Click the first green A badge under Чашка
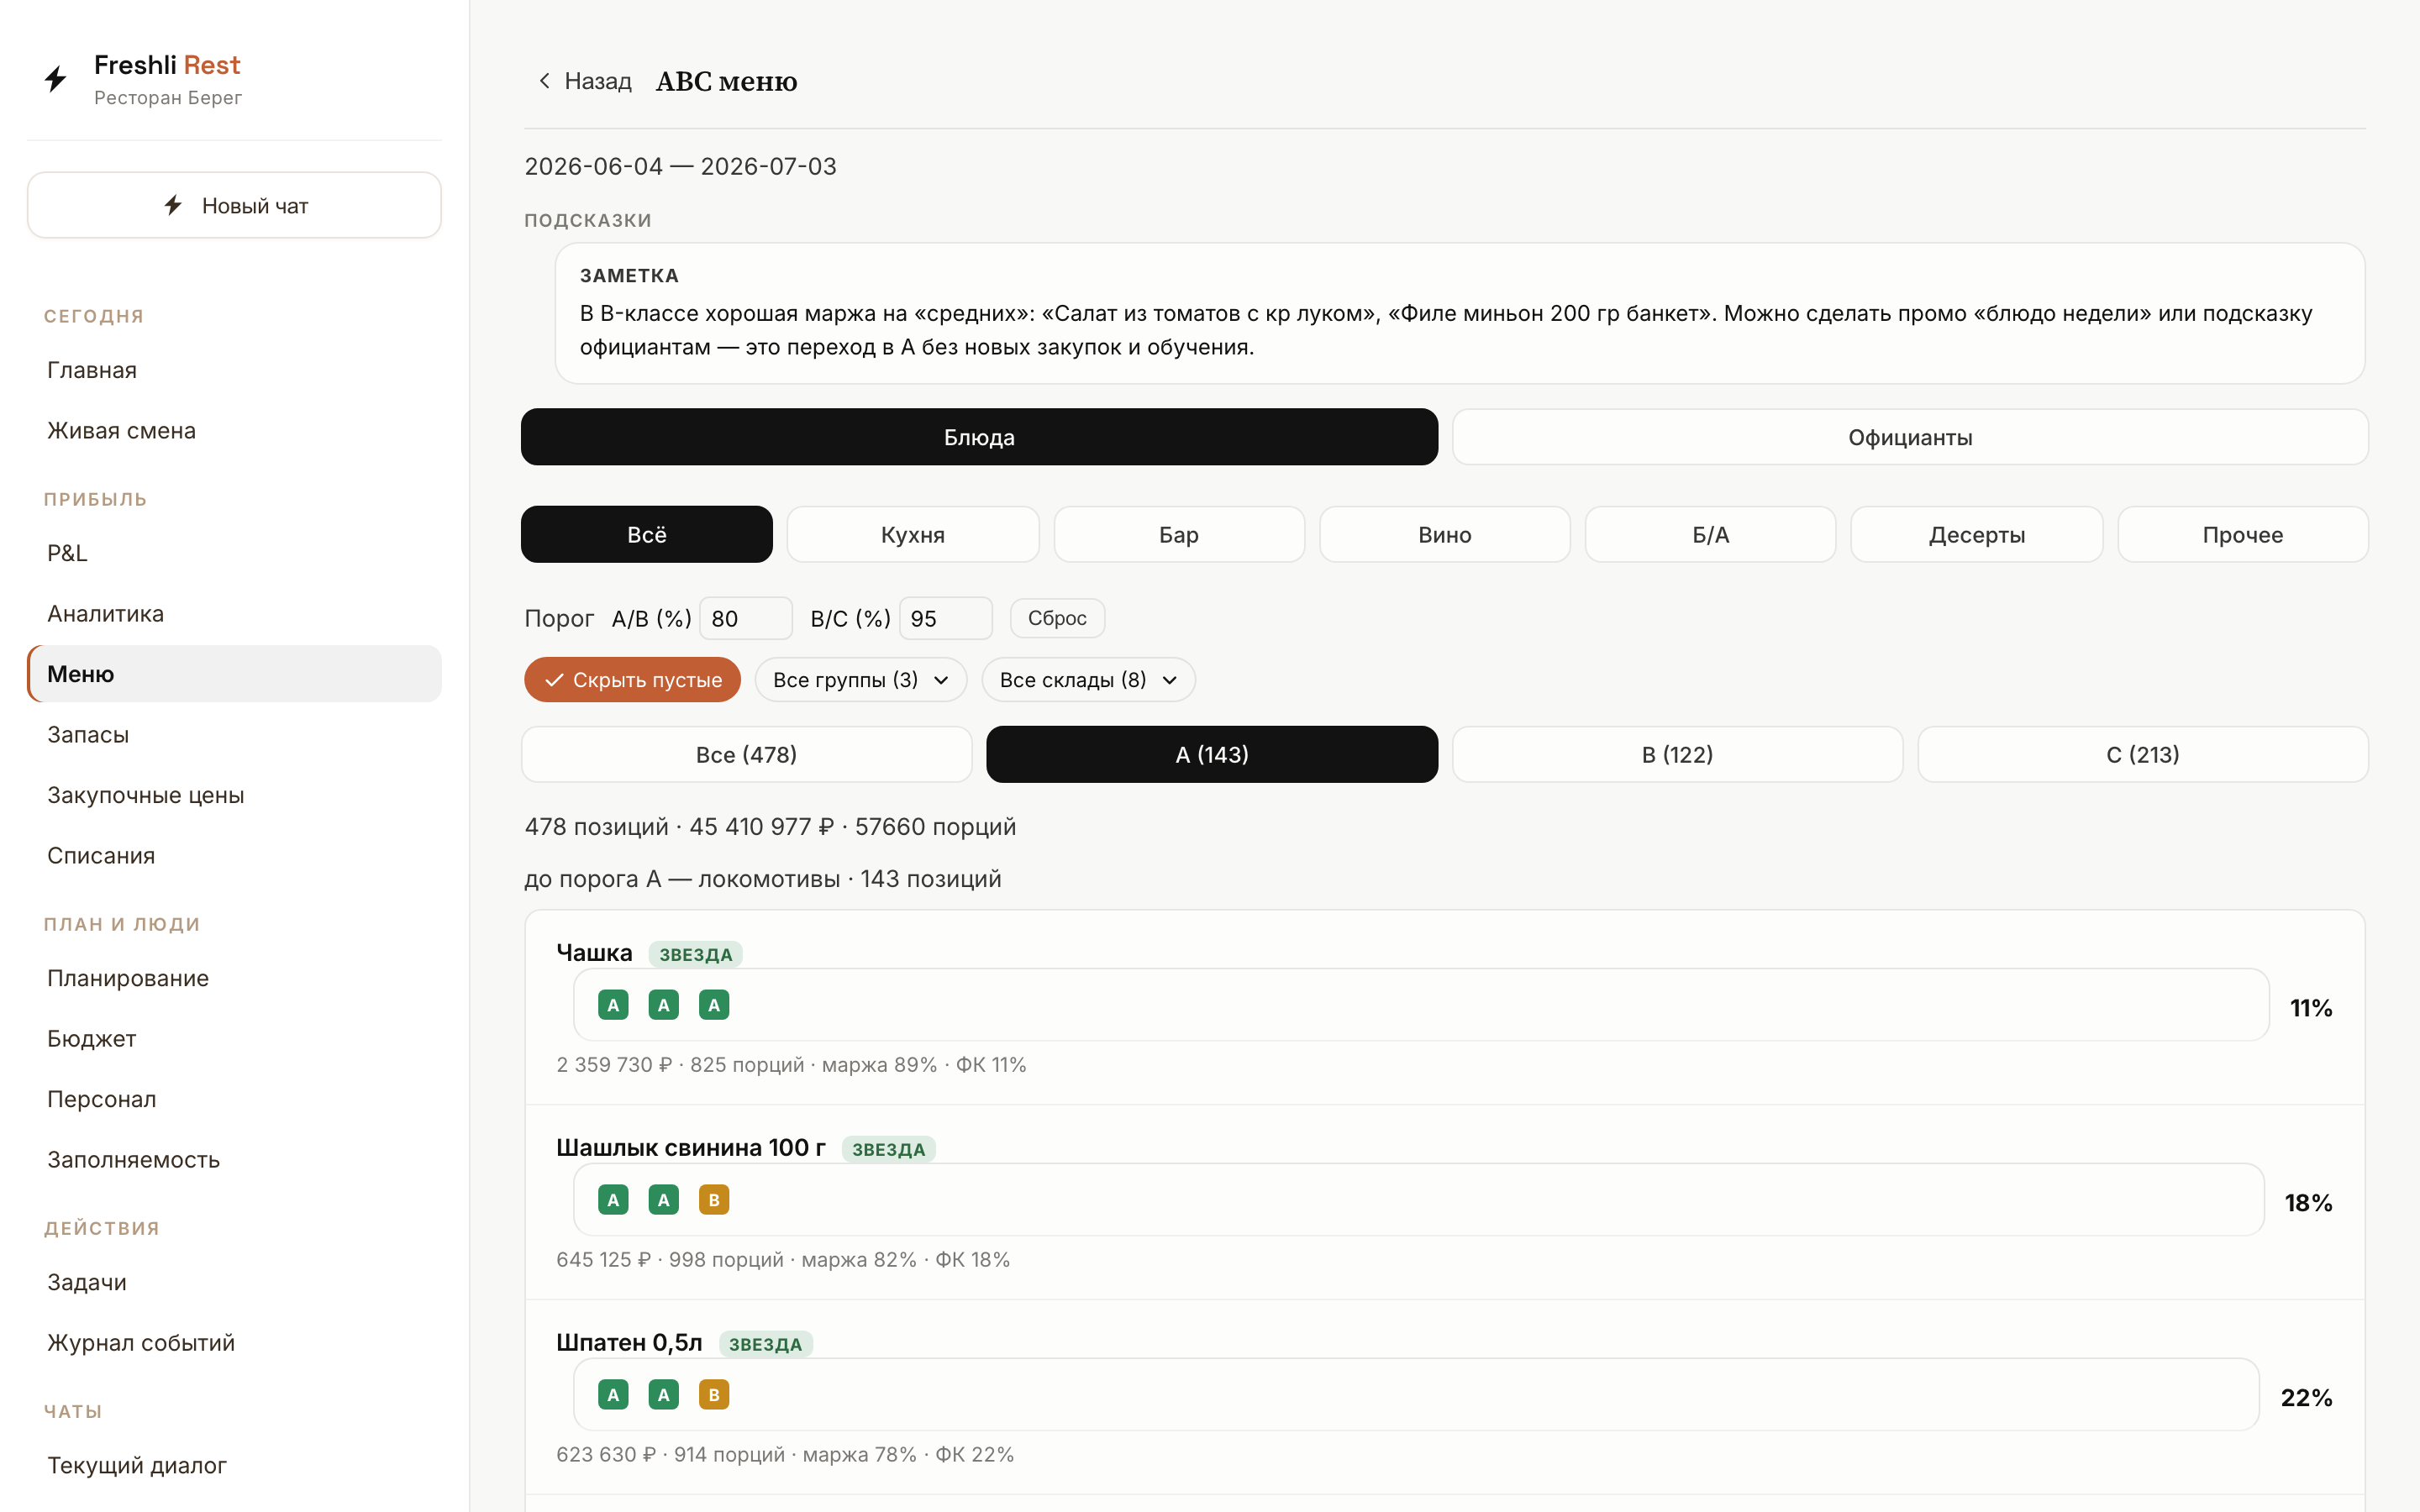 pyautogui.click(x=613, y=1005)
